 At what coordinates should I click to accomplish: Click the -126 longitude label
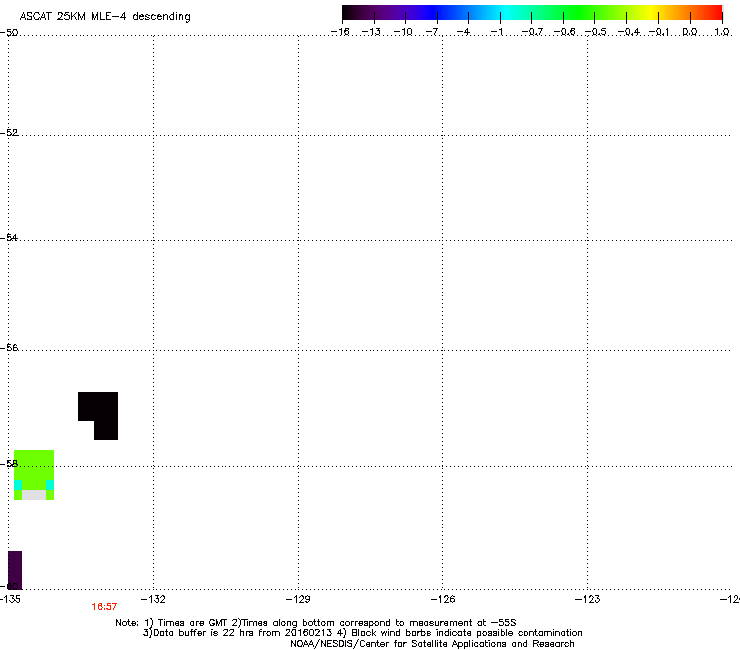pos(443,599)
